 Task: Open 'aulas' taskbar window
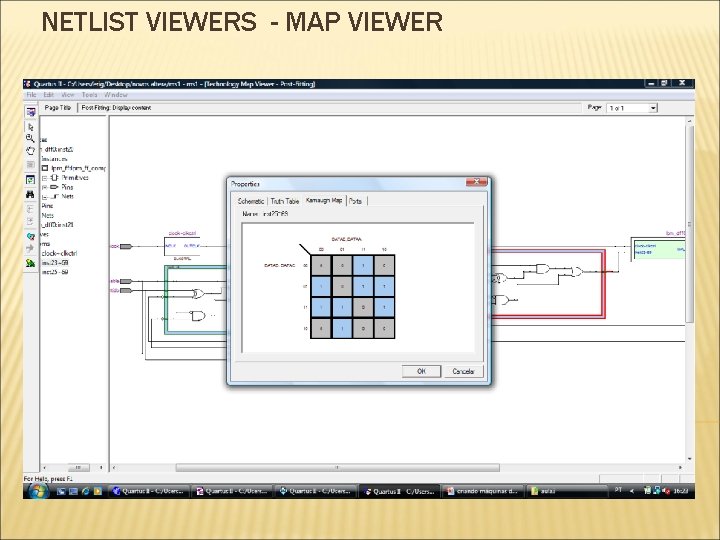566,491
